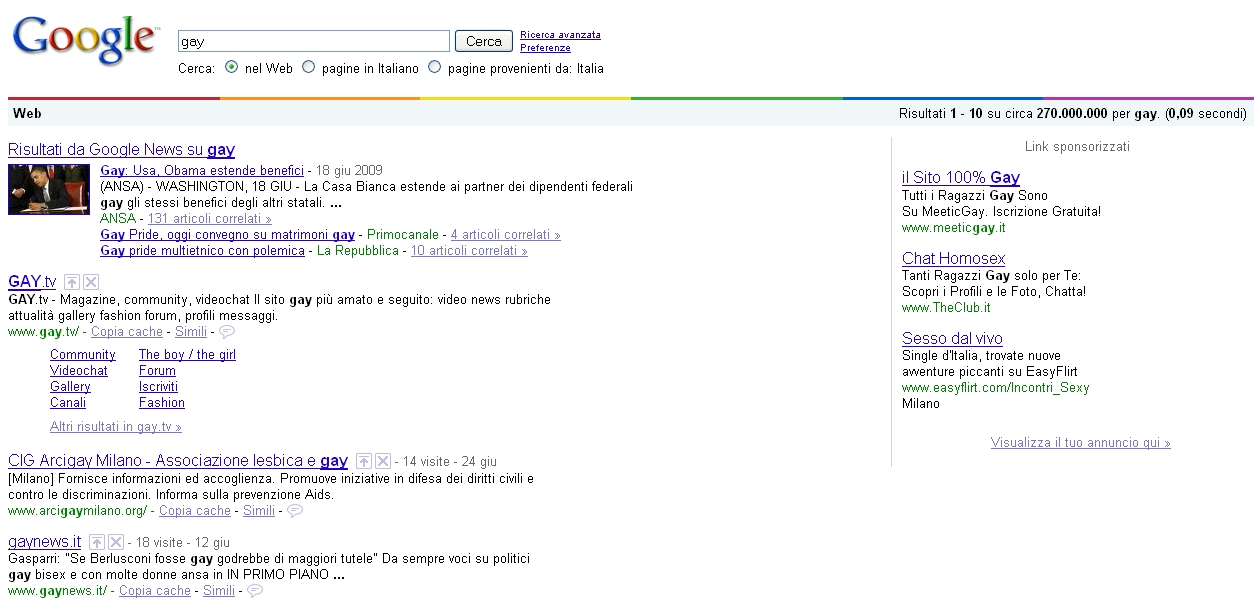Click the Google logo

[85, 41]
